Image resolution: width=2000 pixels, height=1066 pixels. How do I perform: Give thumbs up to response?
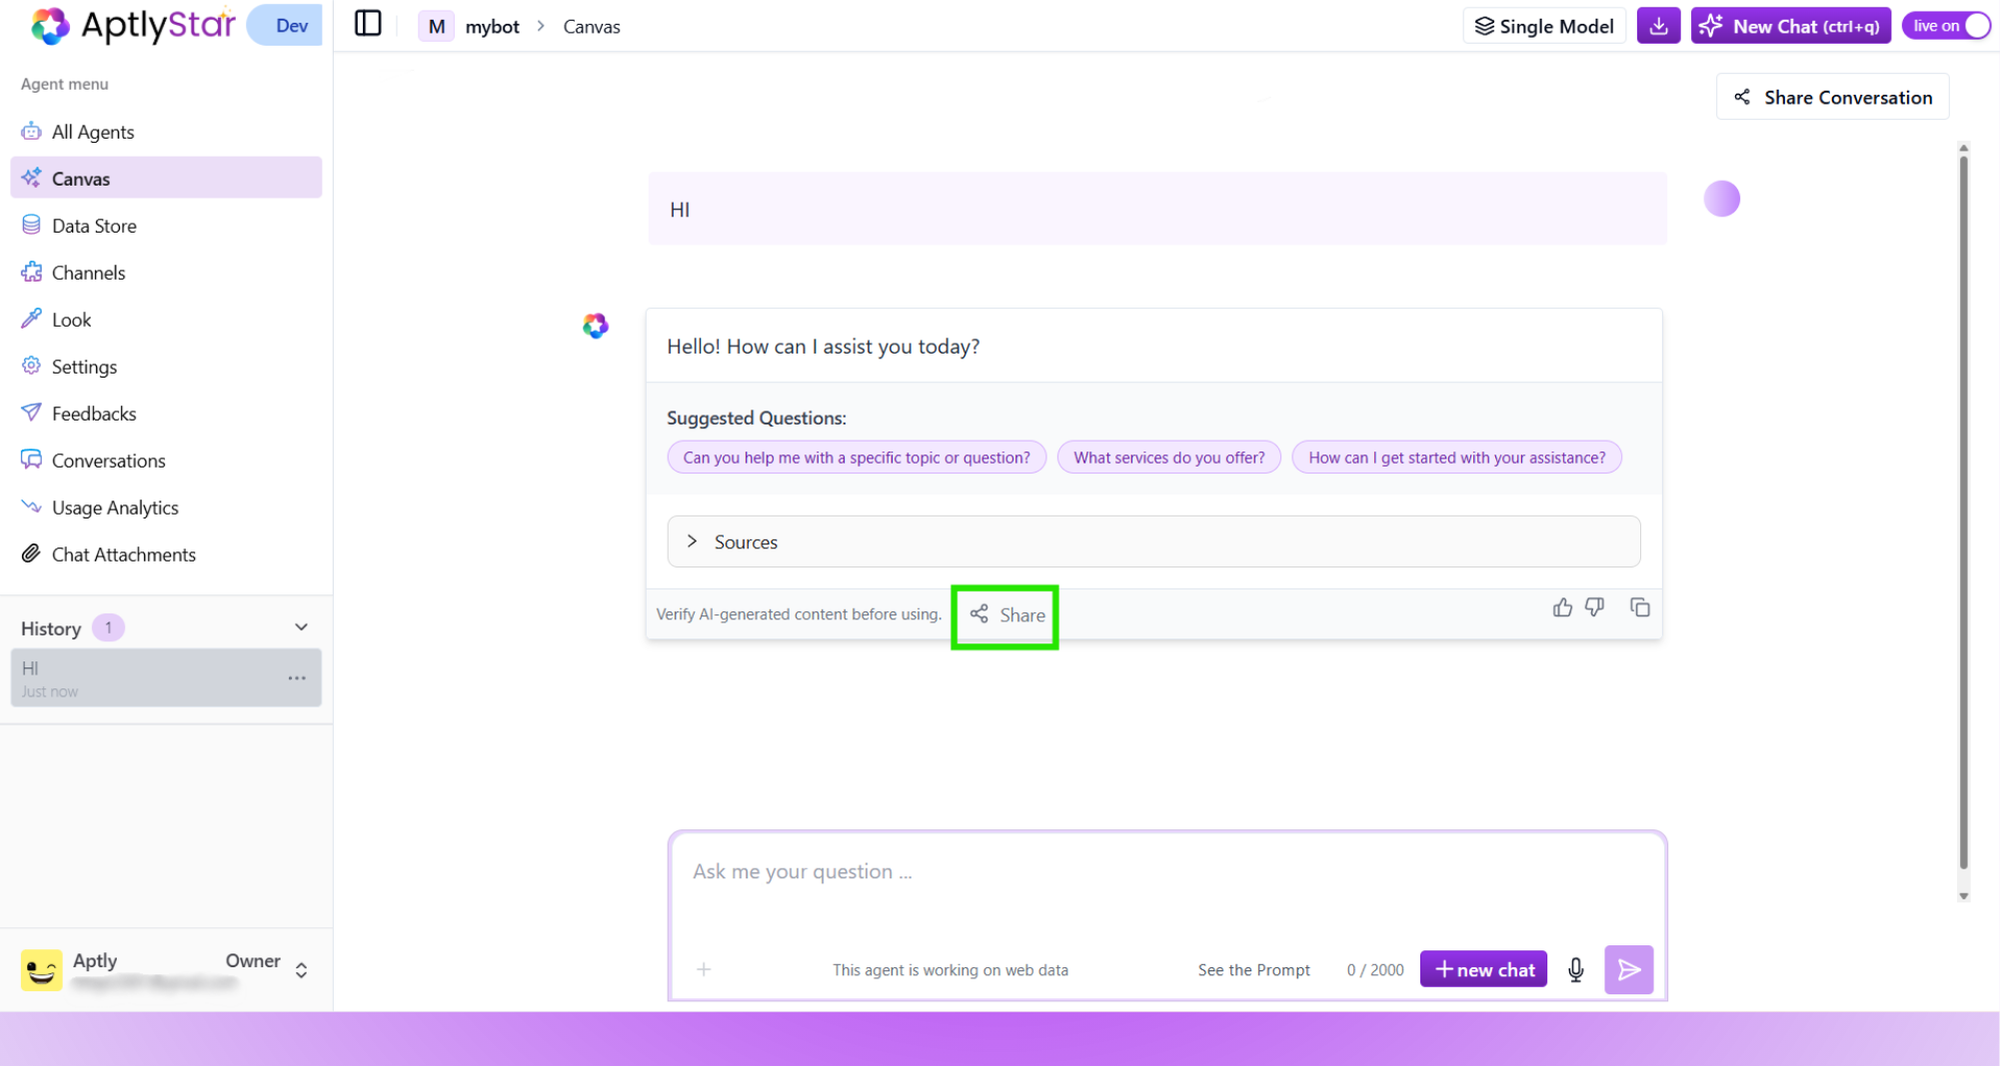click(1562, 607)
